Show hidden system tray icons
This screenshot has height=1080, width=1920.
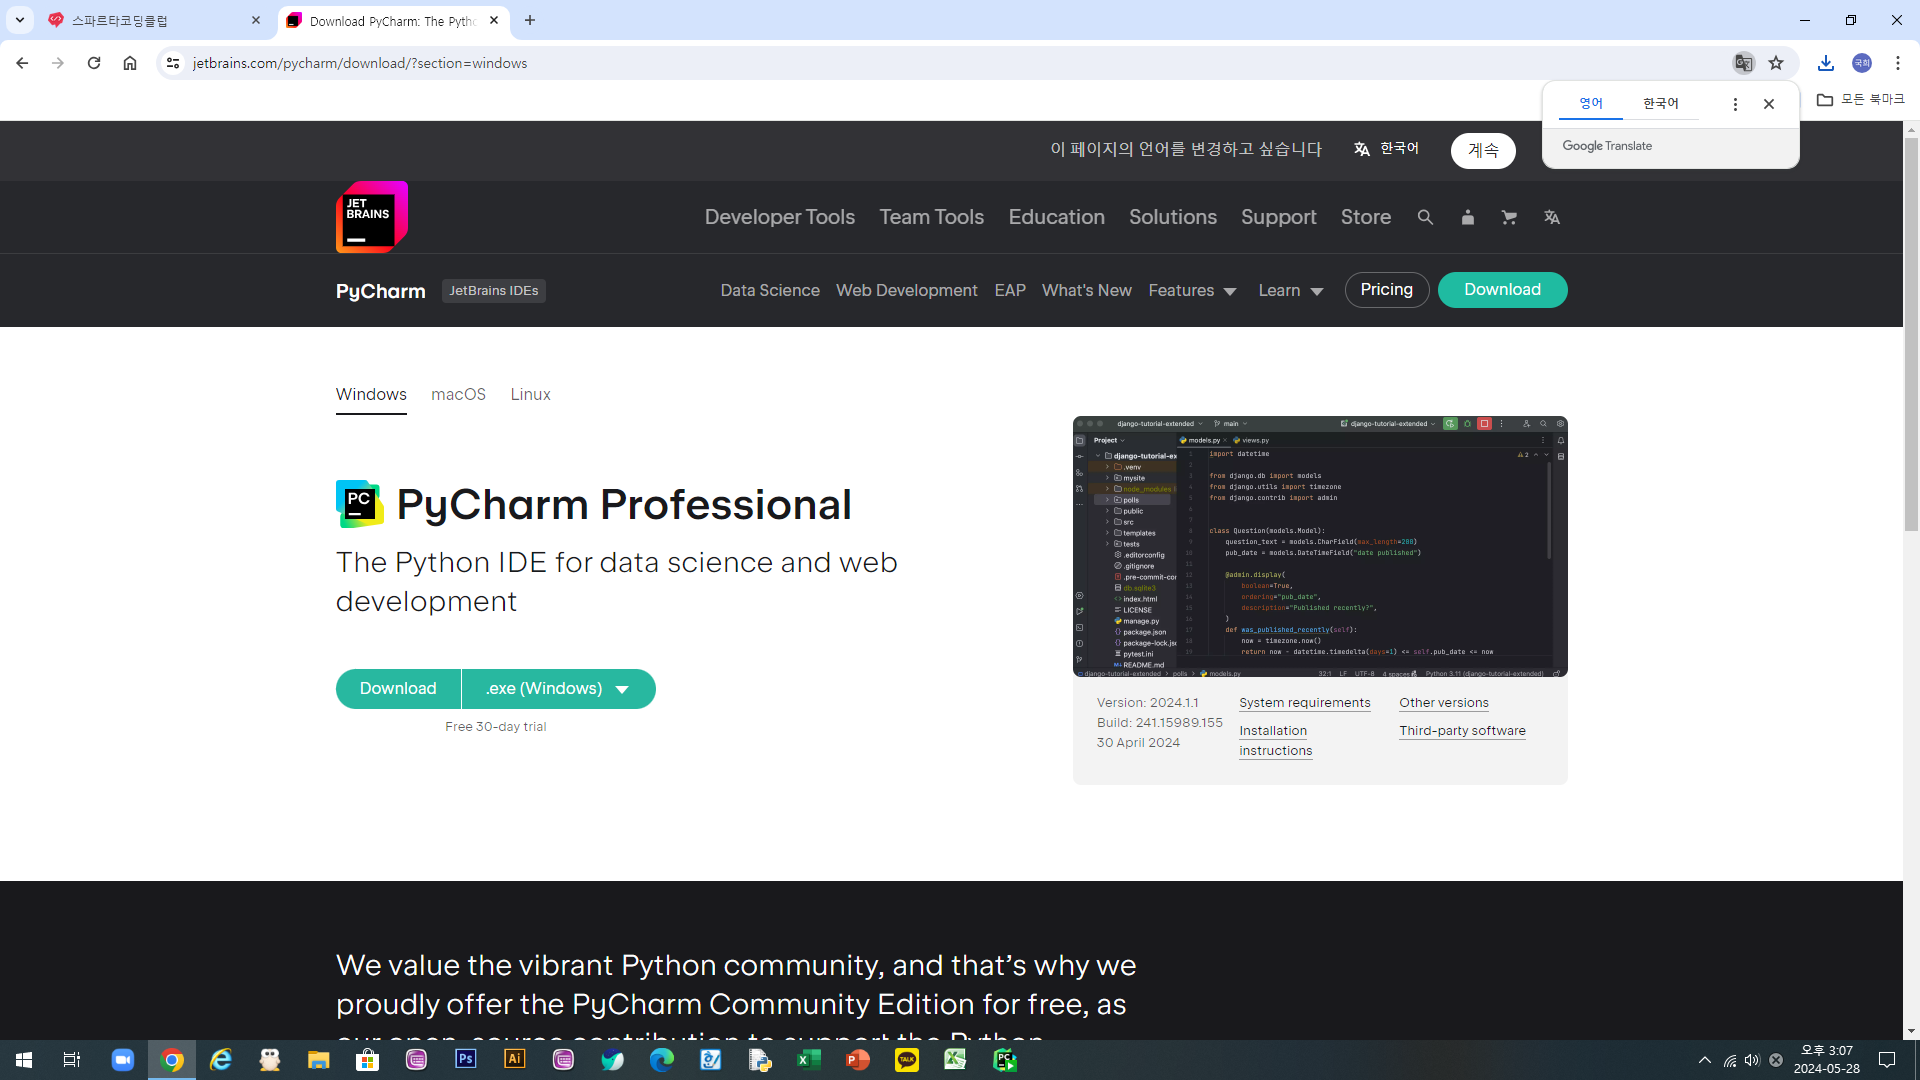[x=1705, y=1060]
